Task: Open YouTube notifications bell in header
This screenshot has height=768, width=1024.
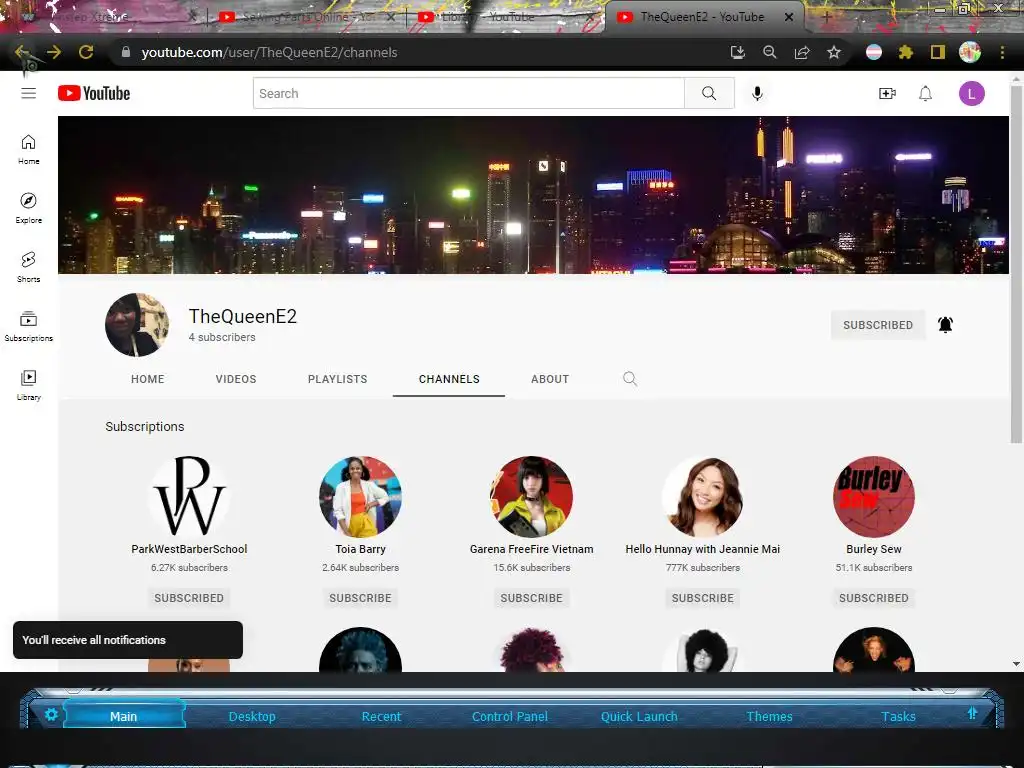Action: (x=925, y=93)
